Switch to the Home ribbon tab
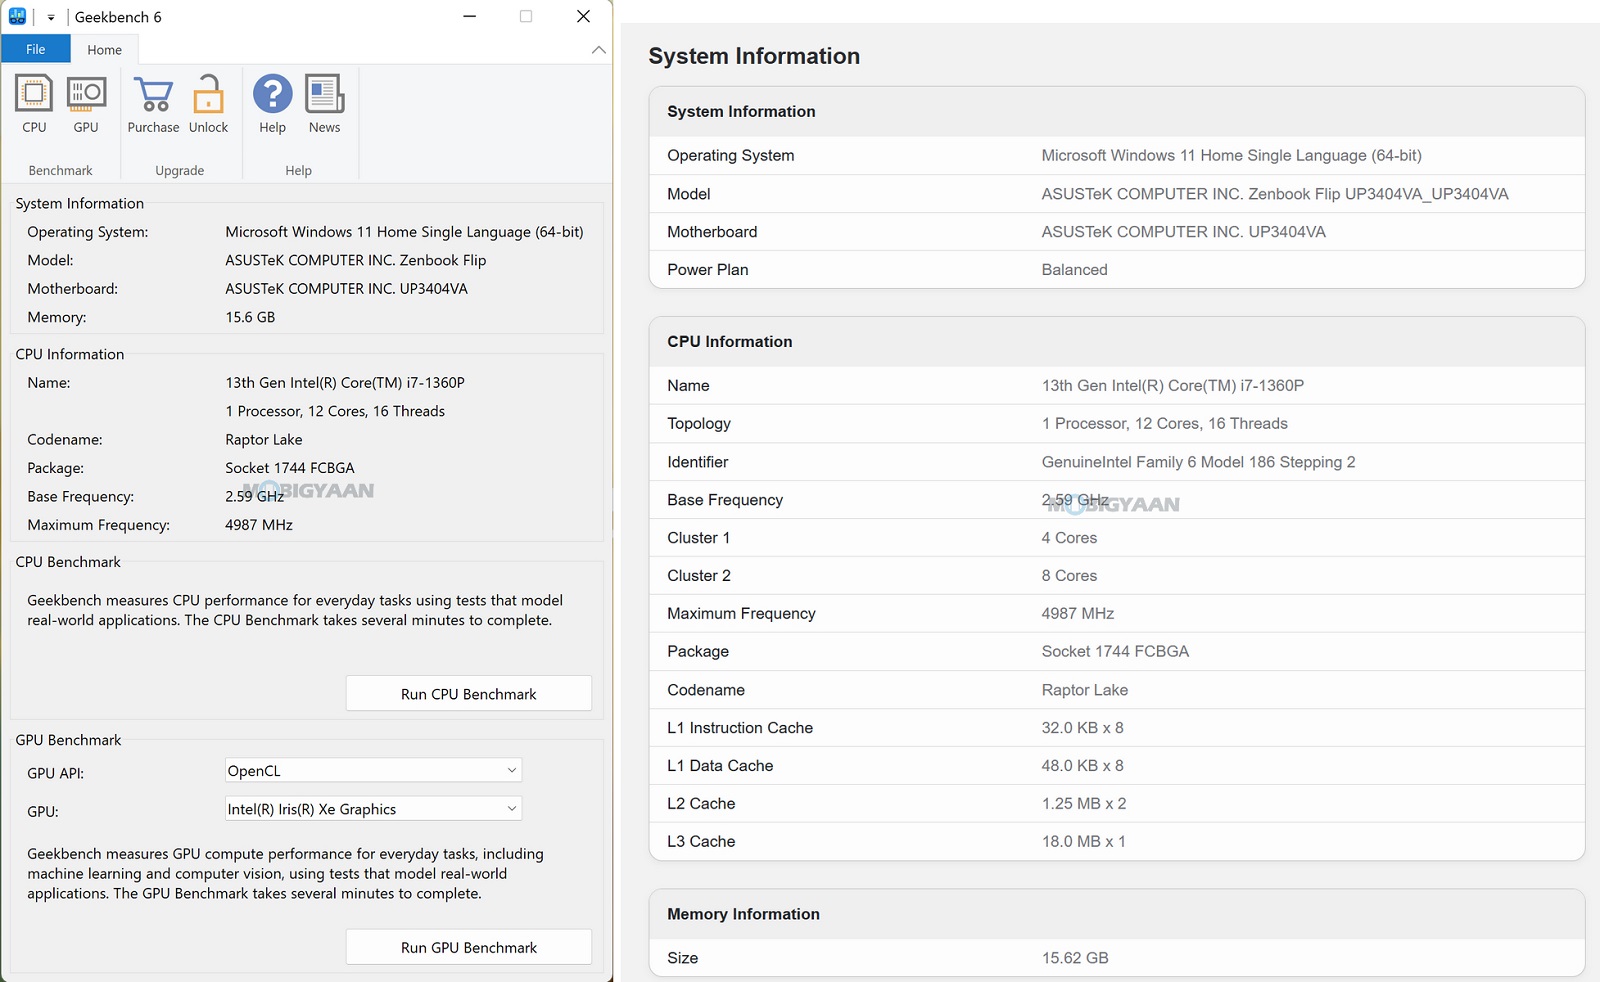Viewport: 1600px width, 982px height. pos(104,49)
